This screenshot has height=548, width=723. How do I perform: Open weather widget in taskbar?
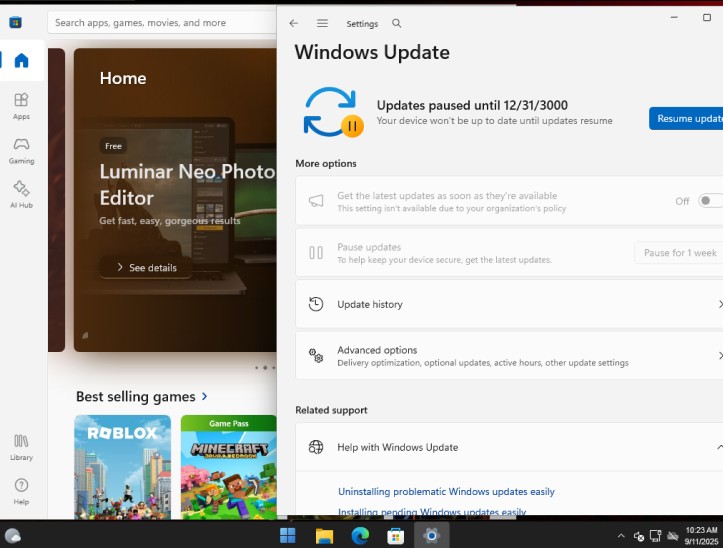[x=12, y=536]
